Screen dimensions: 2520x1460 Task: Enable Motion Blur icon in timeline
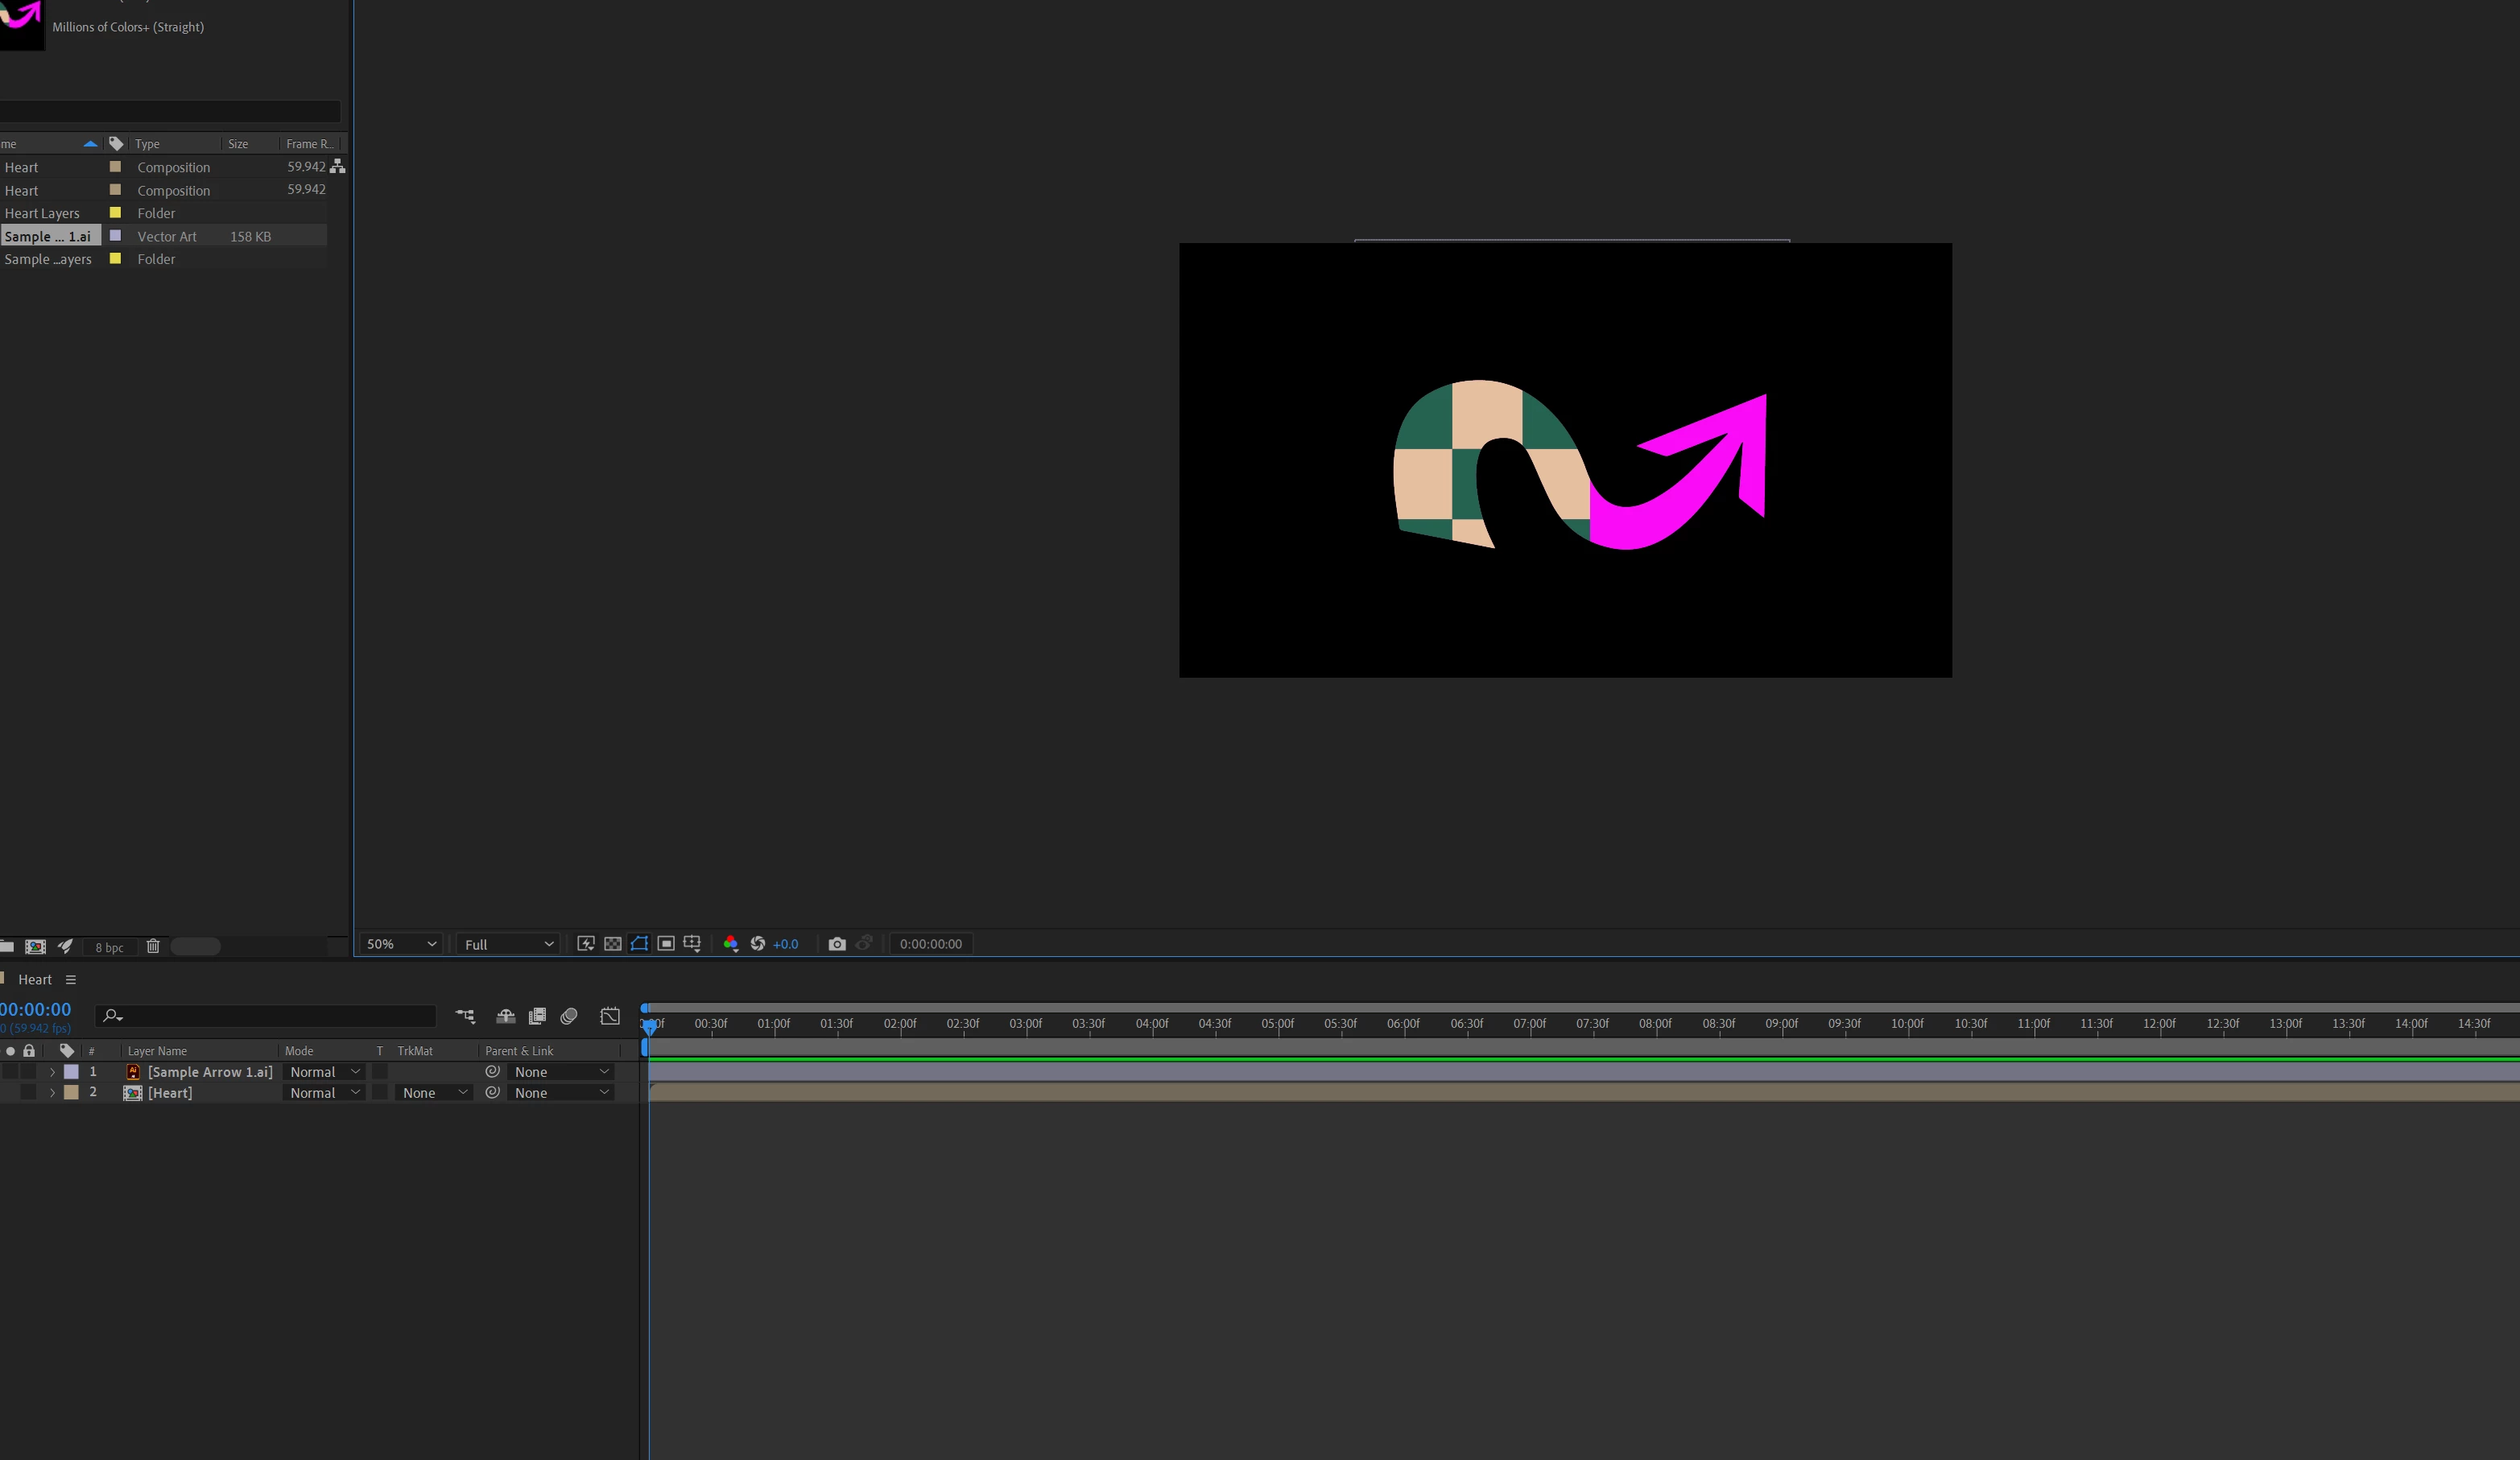pos(569,1016)
